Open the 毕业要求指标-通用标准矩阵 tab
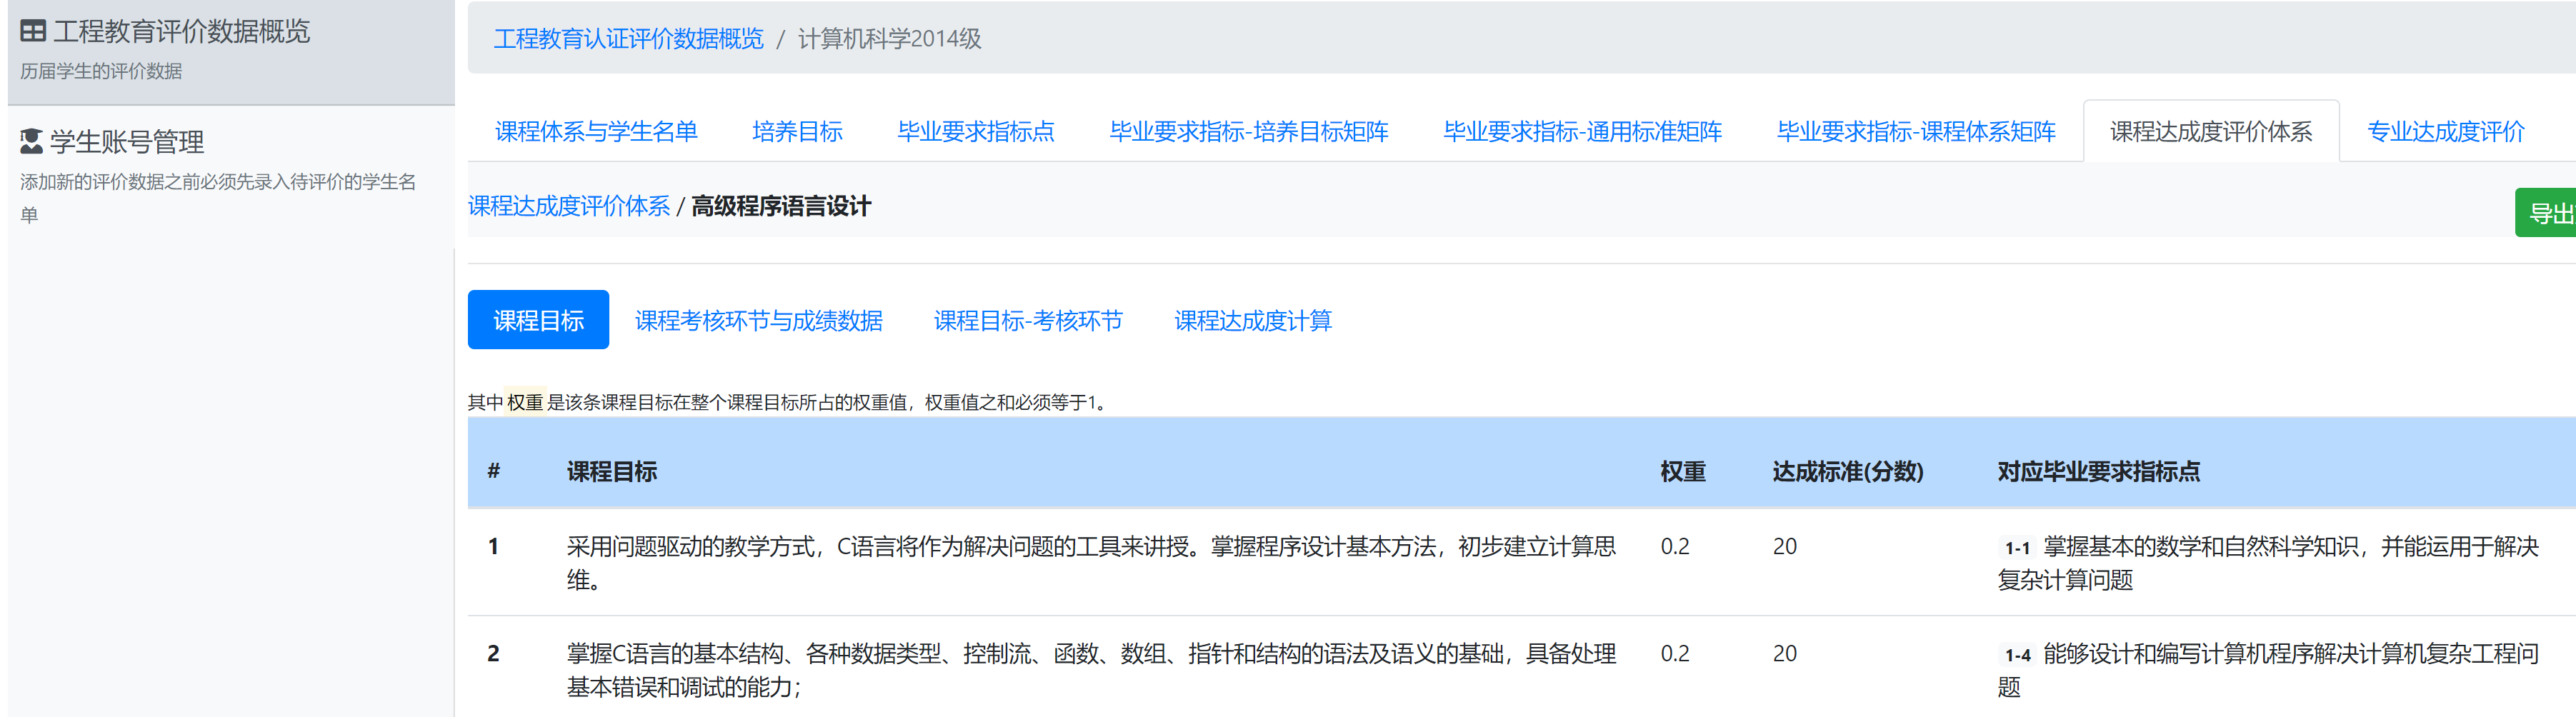This screenshot has width=2576, height=717. pos(1582,131)
